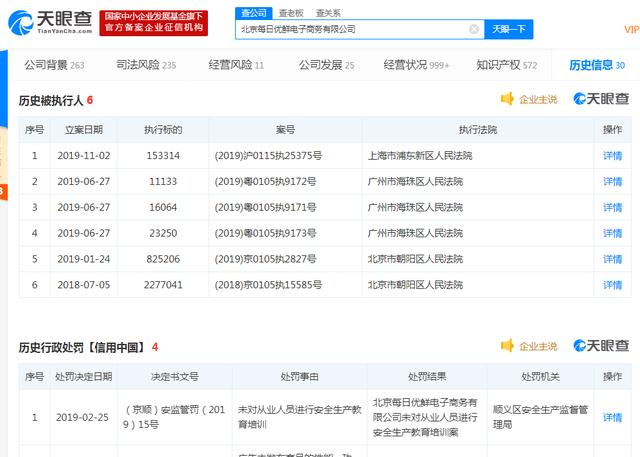Select the 查关系 search tab
Image resolution: width=640 pixels, height=457 pixels.
(328, 13)
